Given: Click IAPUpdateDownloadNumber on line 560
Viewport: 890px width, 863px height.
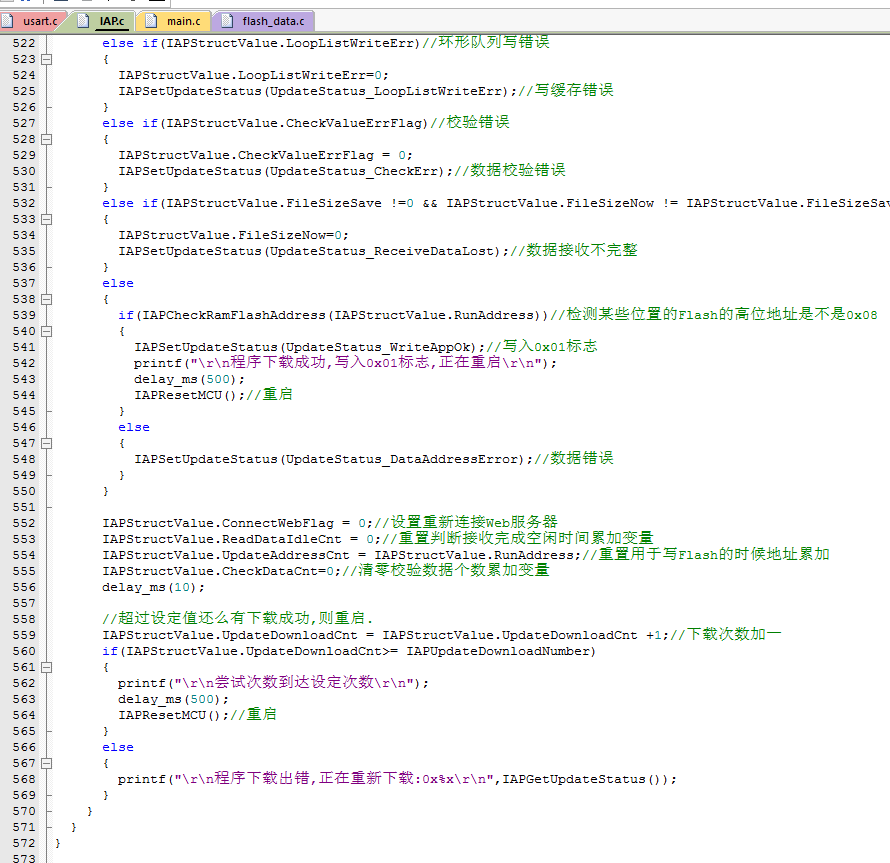Looking at the screenshot, I should point(498,651).
